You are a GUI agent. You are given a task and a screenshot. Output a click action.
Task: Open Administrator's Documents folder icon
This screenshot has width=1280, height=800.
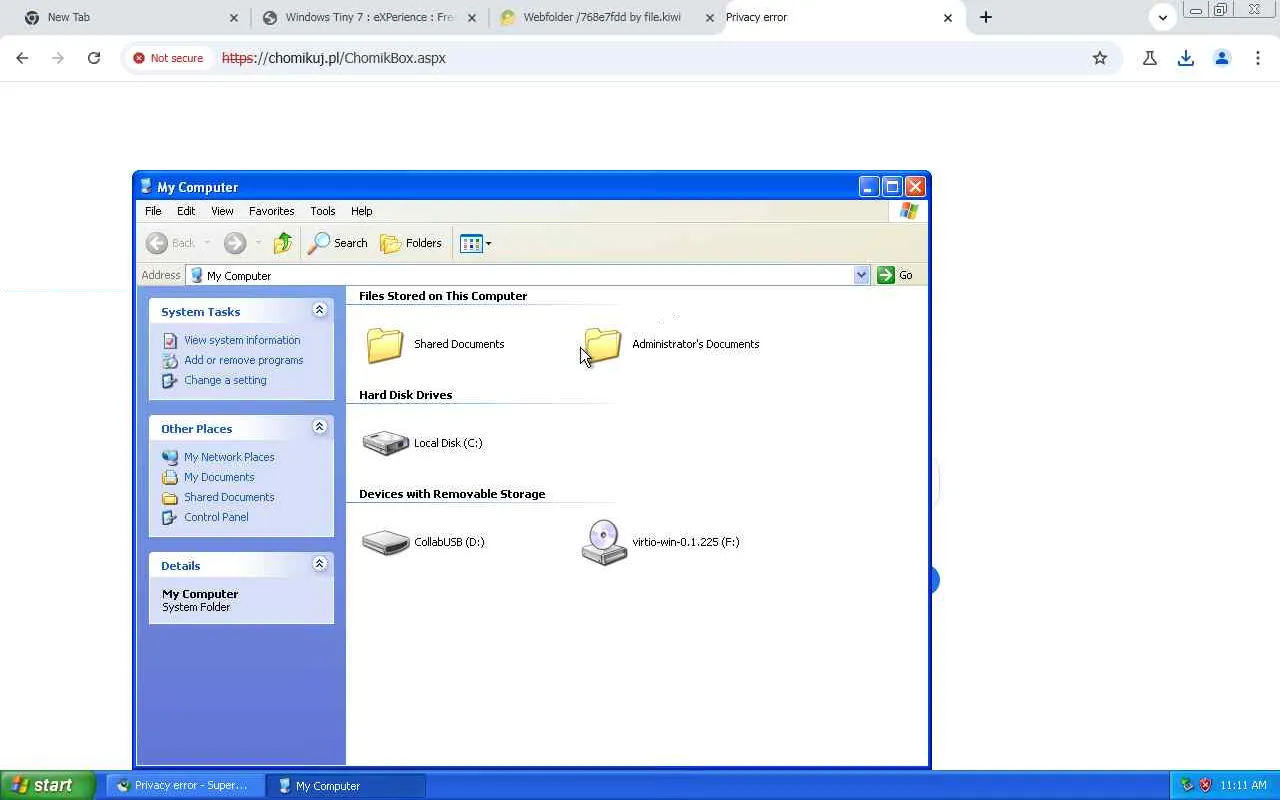[603, 345]
